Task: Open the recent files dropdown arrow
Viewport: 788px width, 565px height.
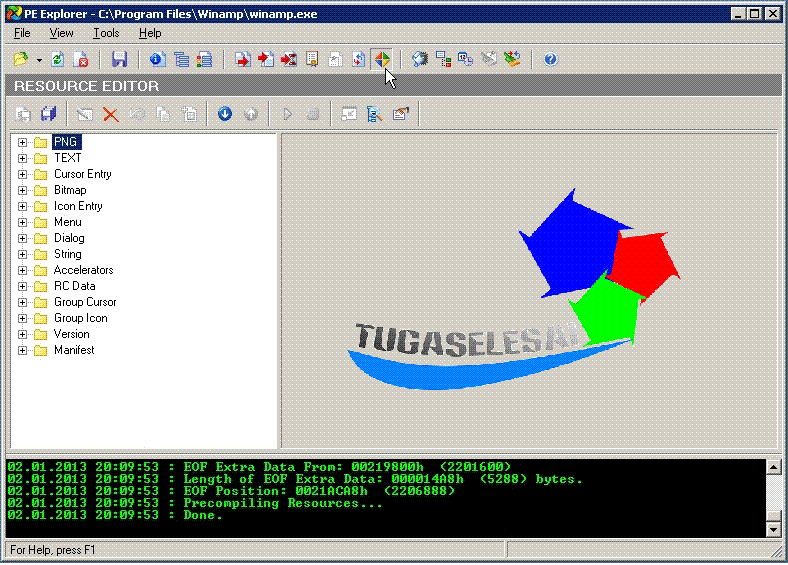Action: point(39,60)
